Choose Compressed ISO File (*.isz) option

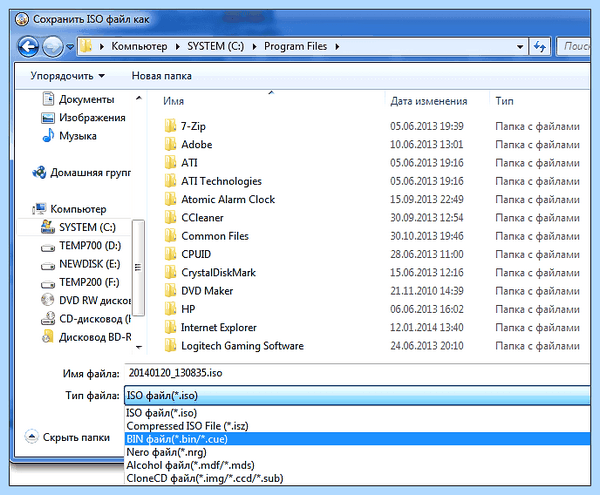click(x=357, y=426)
